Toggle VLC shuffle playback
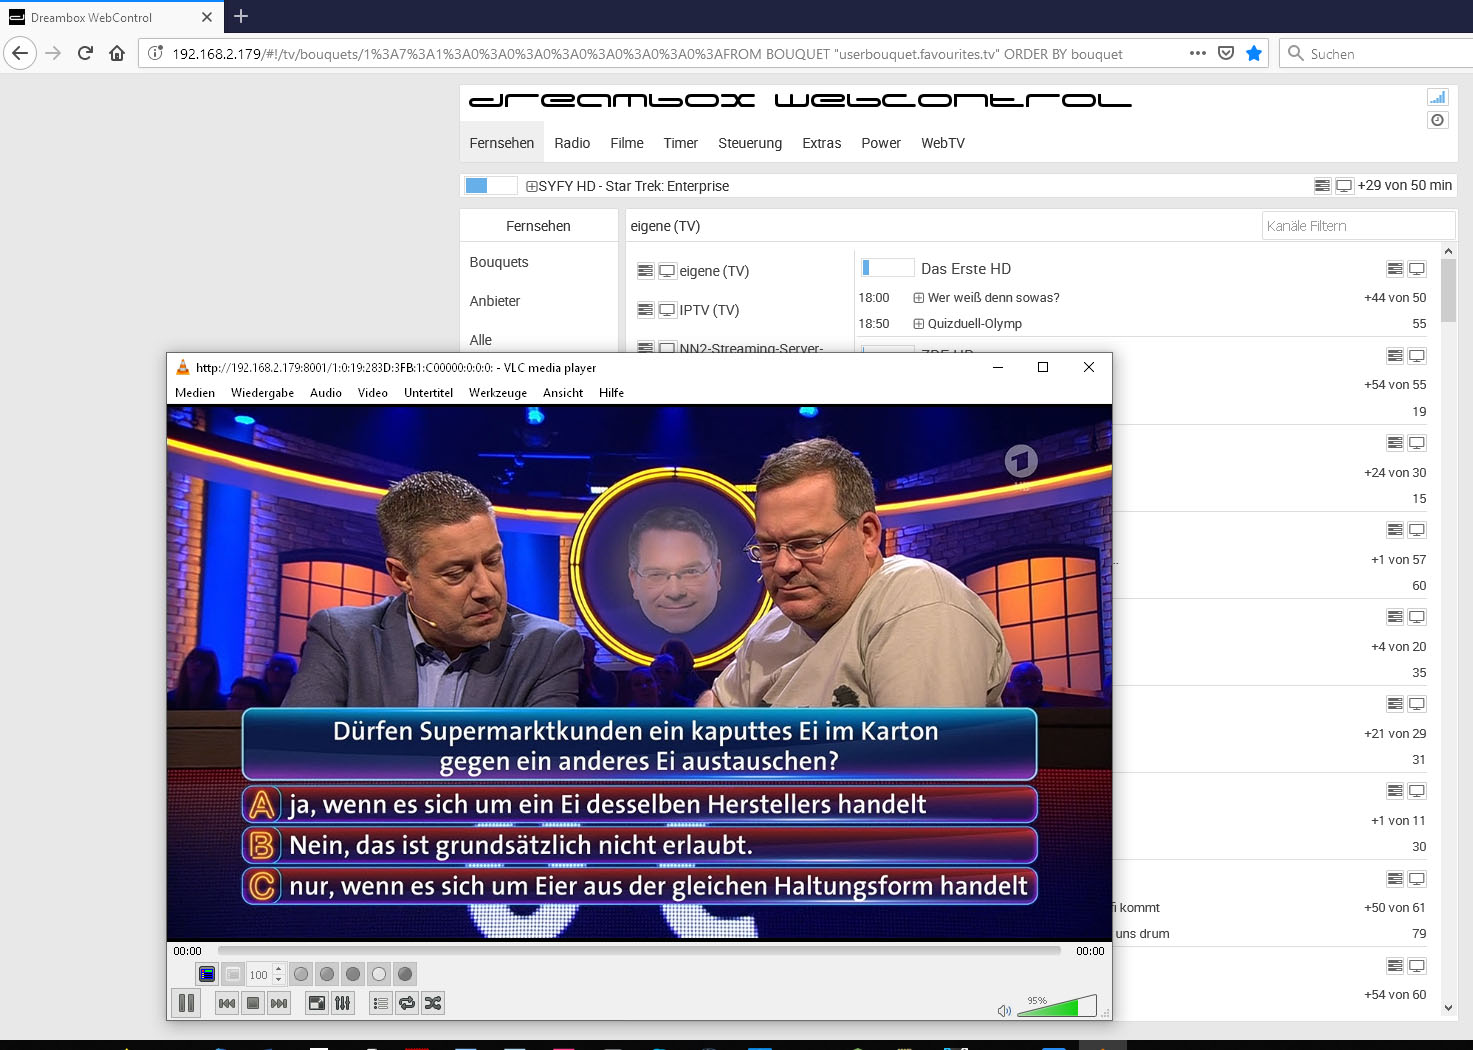This screenshot has width=1473, height=1050. [433, 1003]
